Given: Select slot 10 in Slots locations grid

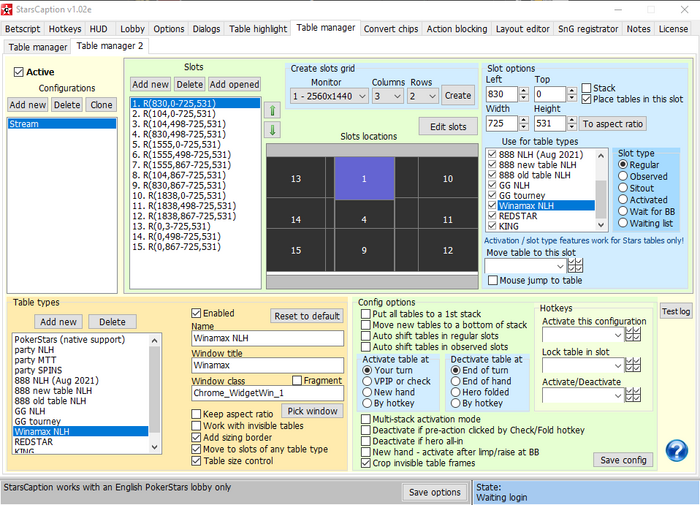Looking at the screenshot, I should 447,179.
